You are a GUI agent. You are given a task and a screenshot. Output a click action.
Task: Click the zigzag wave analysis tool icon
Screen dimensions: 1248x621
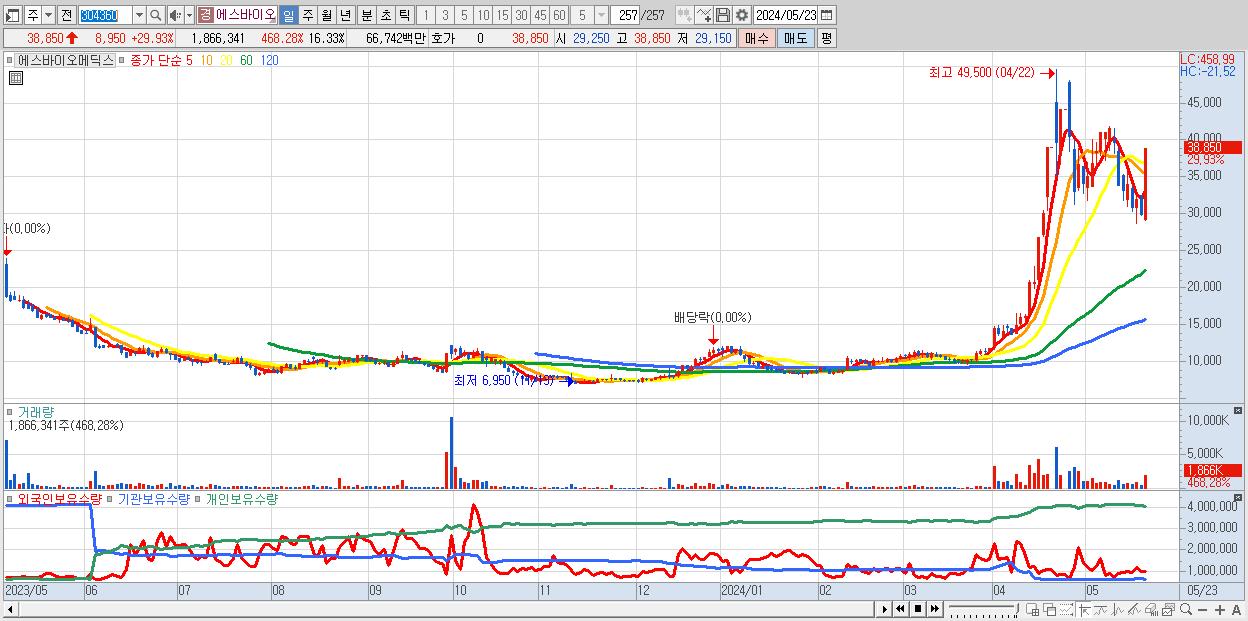pyautogui.click(x=1118, y=610)
